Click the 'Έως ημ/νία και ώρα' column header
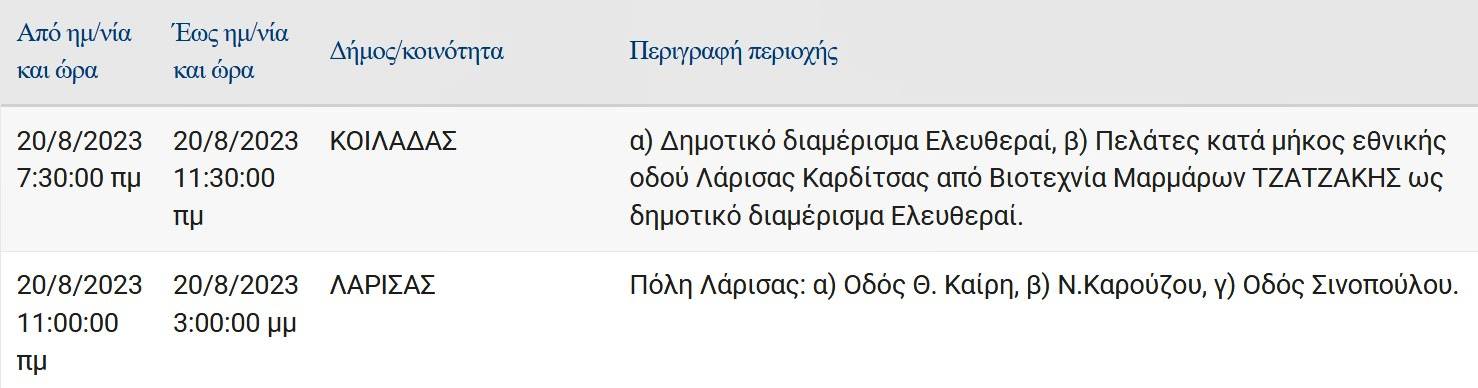Screen dimensions: 1478x388 (231, 52)
